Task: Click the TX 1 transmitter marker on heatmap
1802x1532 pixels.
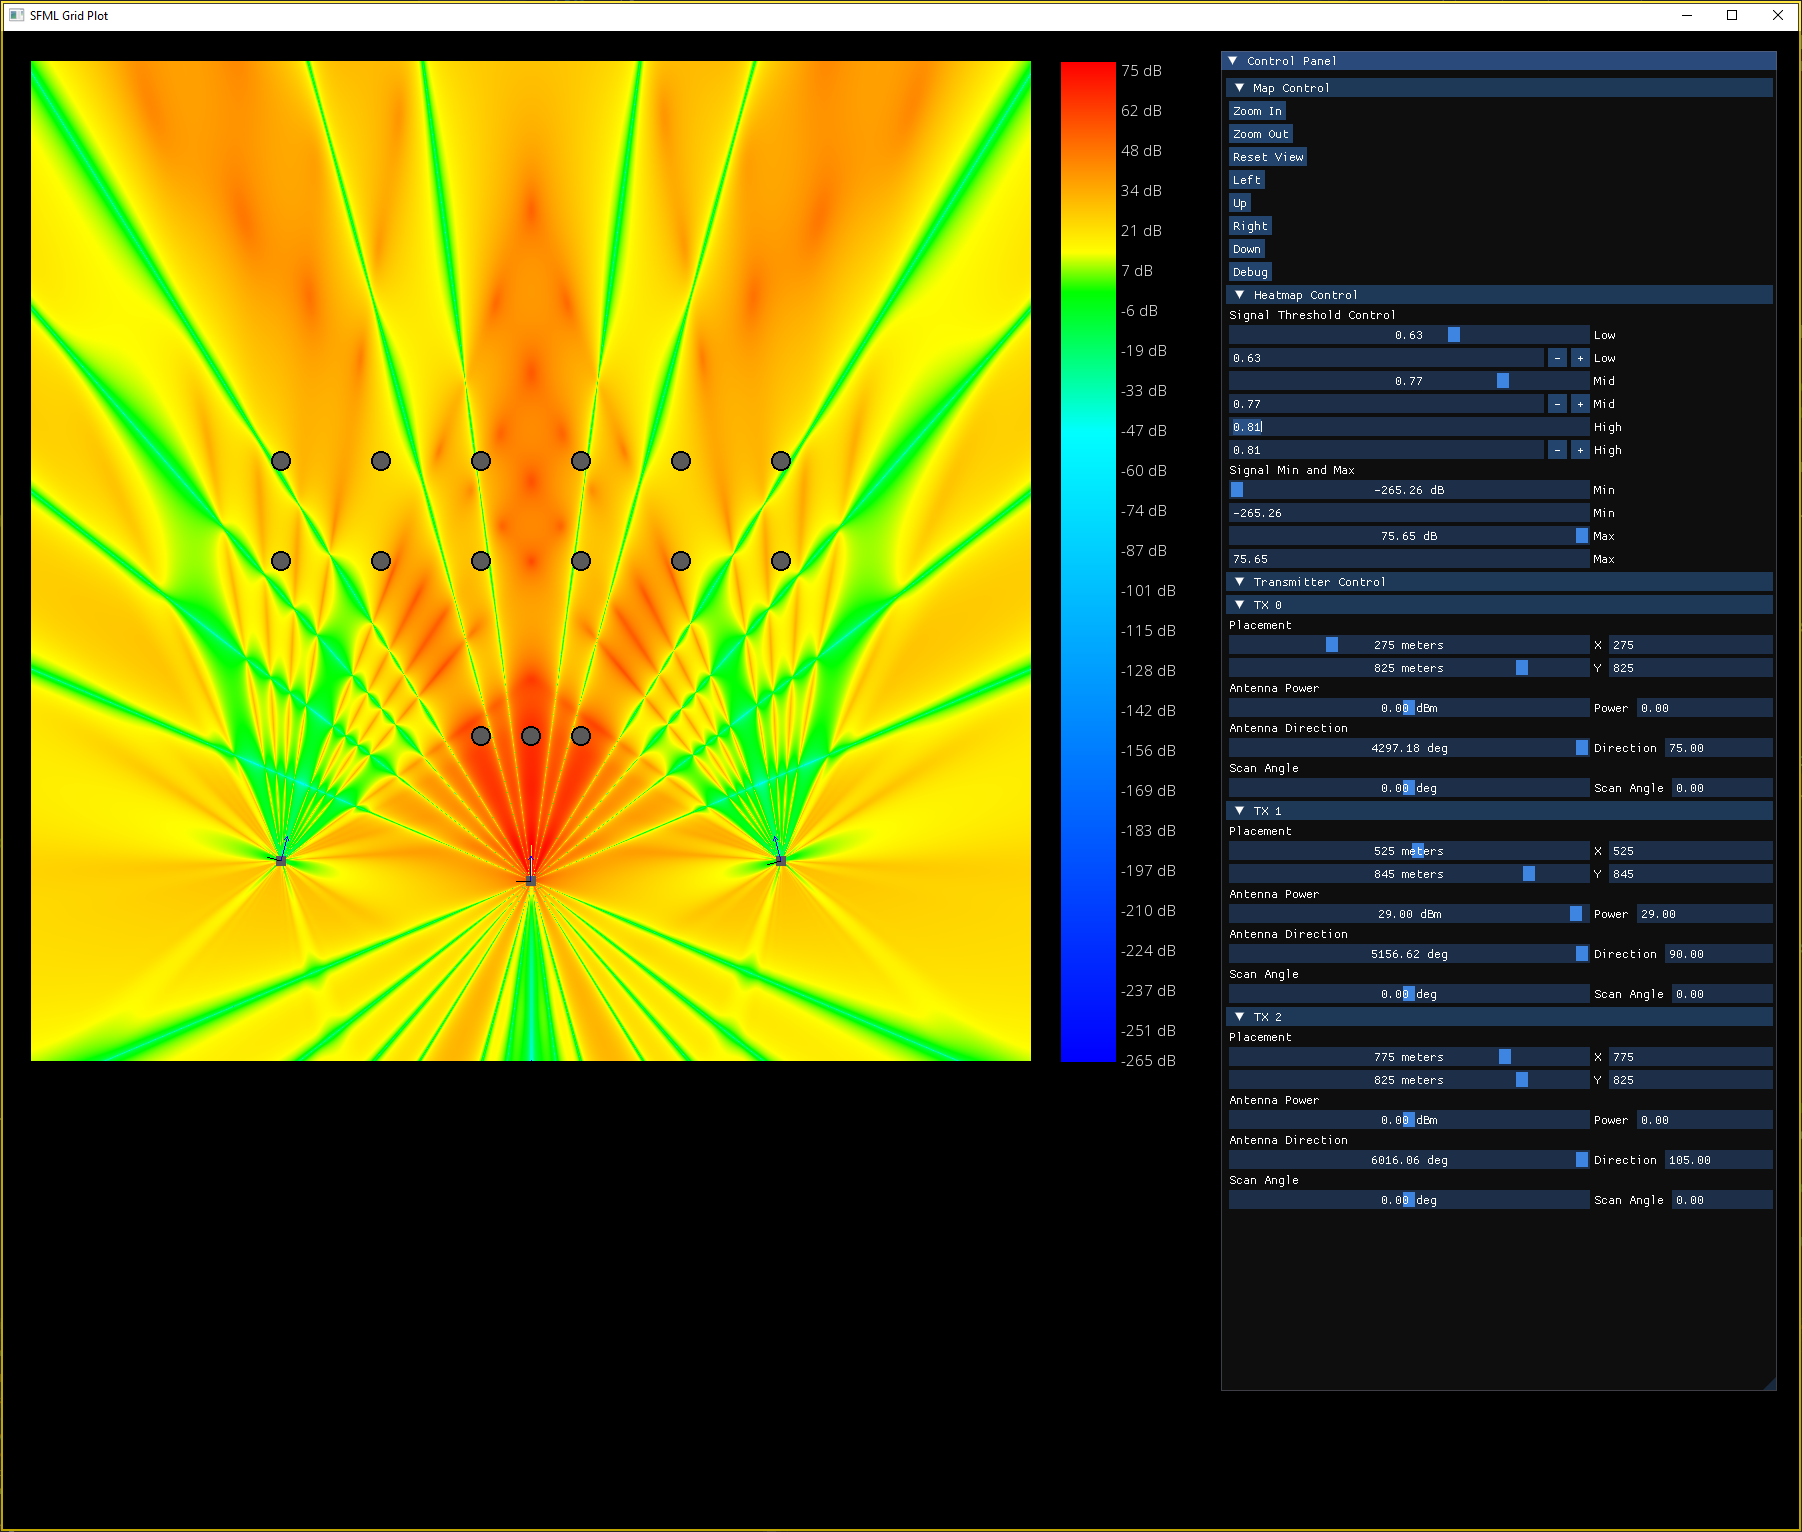Action: click(531, 880)
